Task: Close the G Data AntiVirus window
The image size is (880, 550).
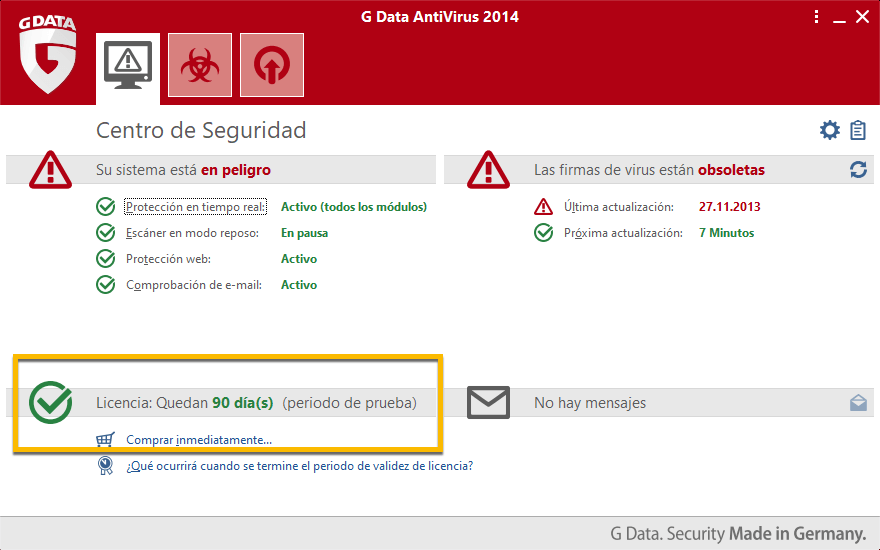Action: (x=862, y=17)
